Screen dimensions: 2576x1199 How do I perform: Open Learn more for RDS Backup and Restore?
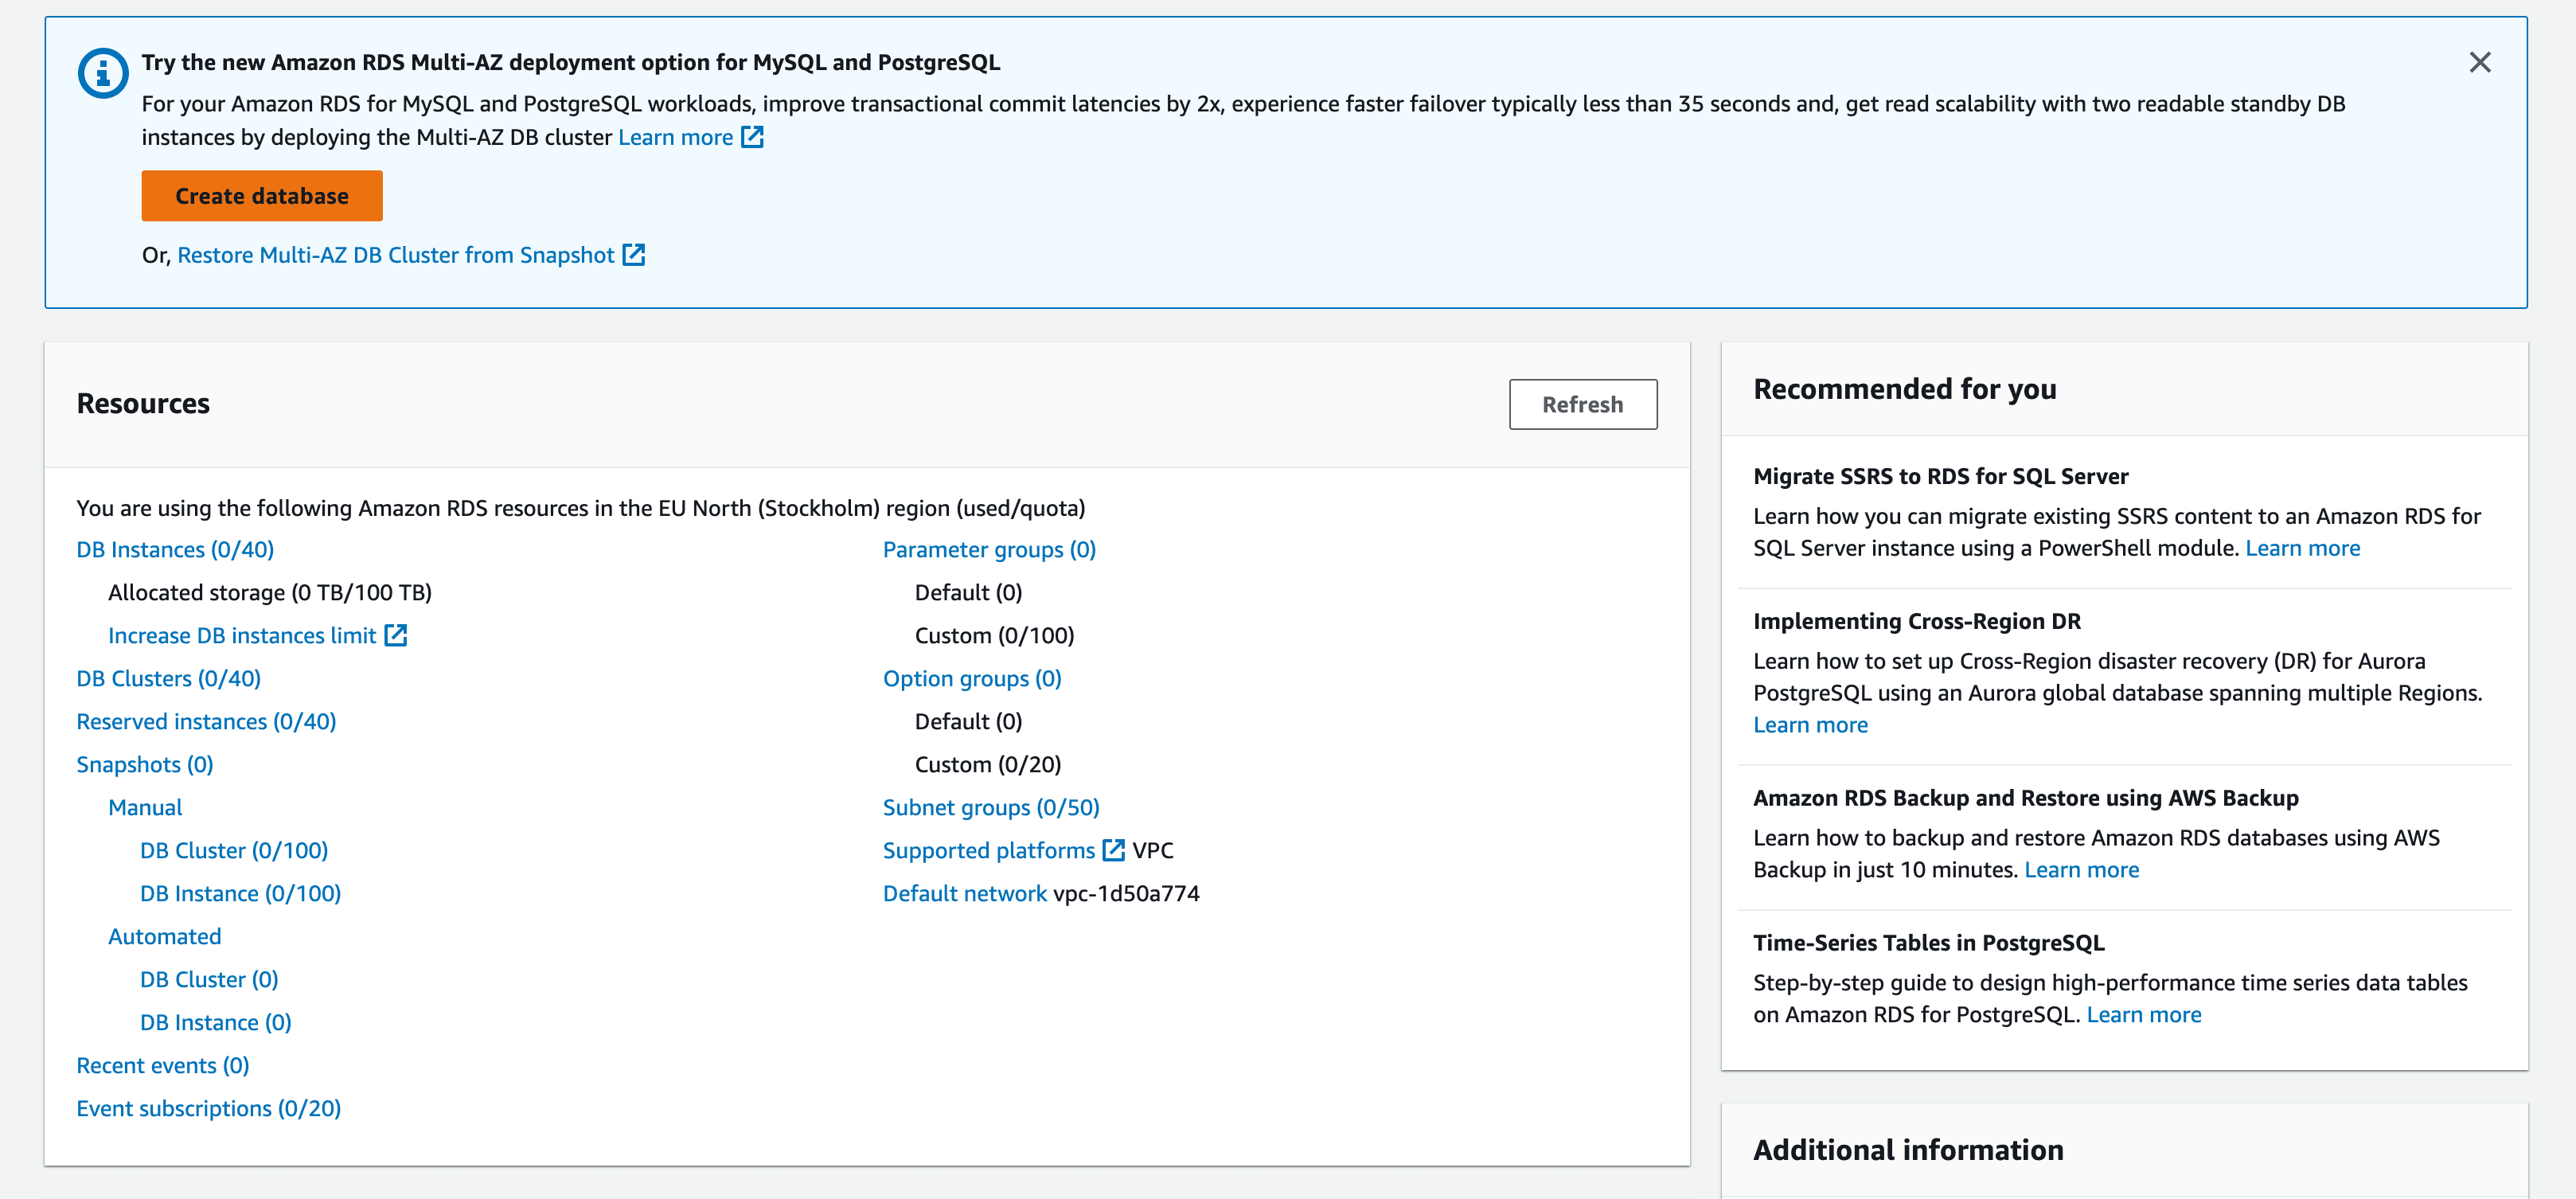click(x=2082, y=870)
